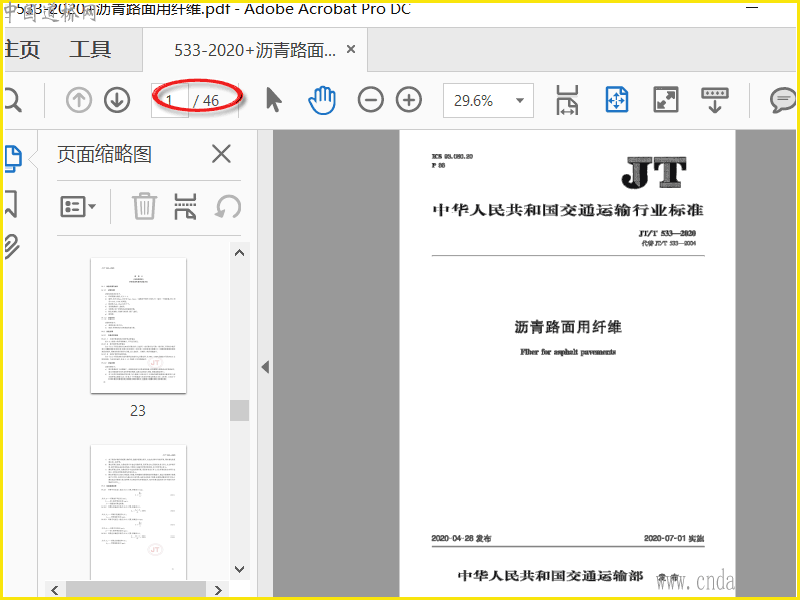The width and height of the screenshot is (800, 600).
Task: Click the thumbnail label 23
Action: coord(138,411)
